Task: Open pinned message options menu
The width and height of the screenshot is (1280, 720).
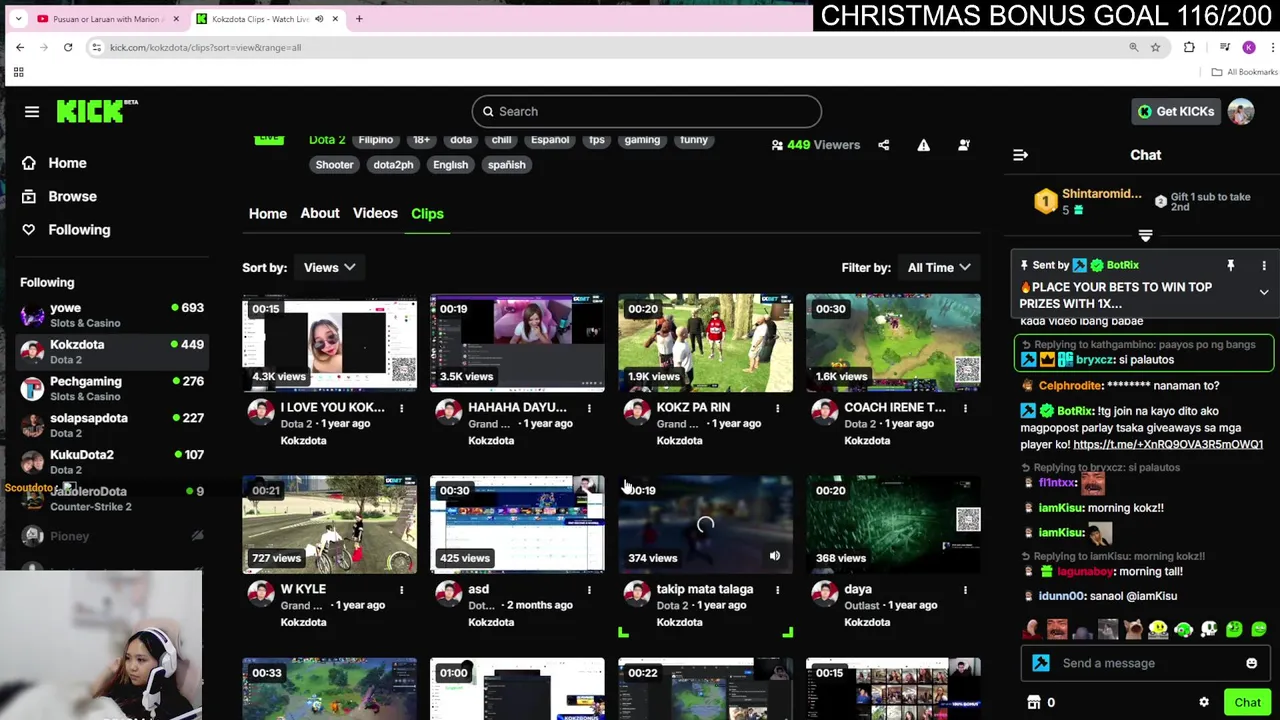Action: pyautogui.click(x=1264, y=265)
